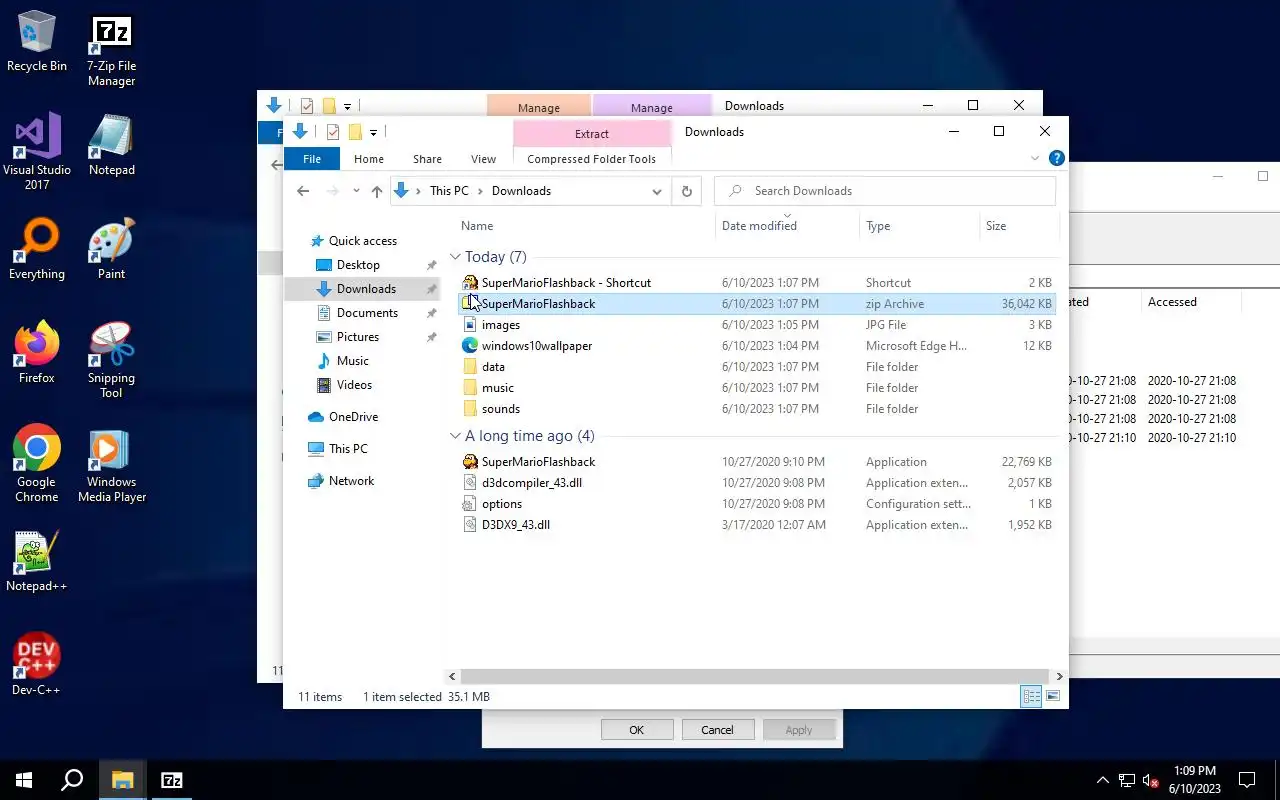1280x800 pixels.
Task: Switch to details view layout icon
Action: 1031,696
